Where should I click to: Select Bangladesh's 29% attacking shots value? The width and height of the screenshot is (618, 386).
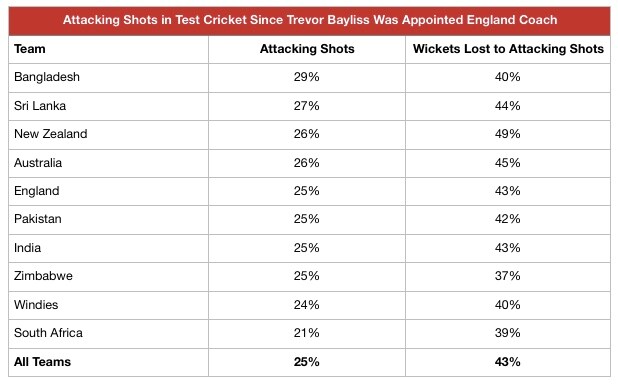[x=306, y=77]
